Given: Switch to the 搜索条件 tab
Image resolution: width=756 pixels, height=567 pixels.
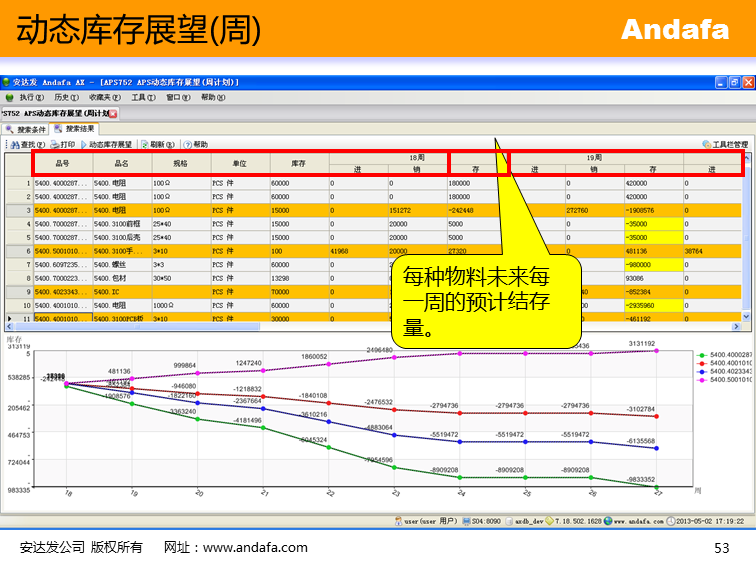Looking at the screenshot, I should 26,129.
